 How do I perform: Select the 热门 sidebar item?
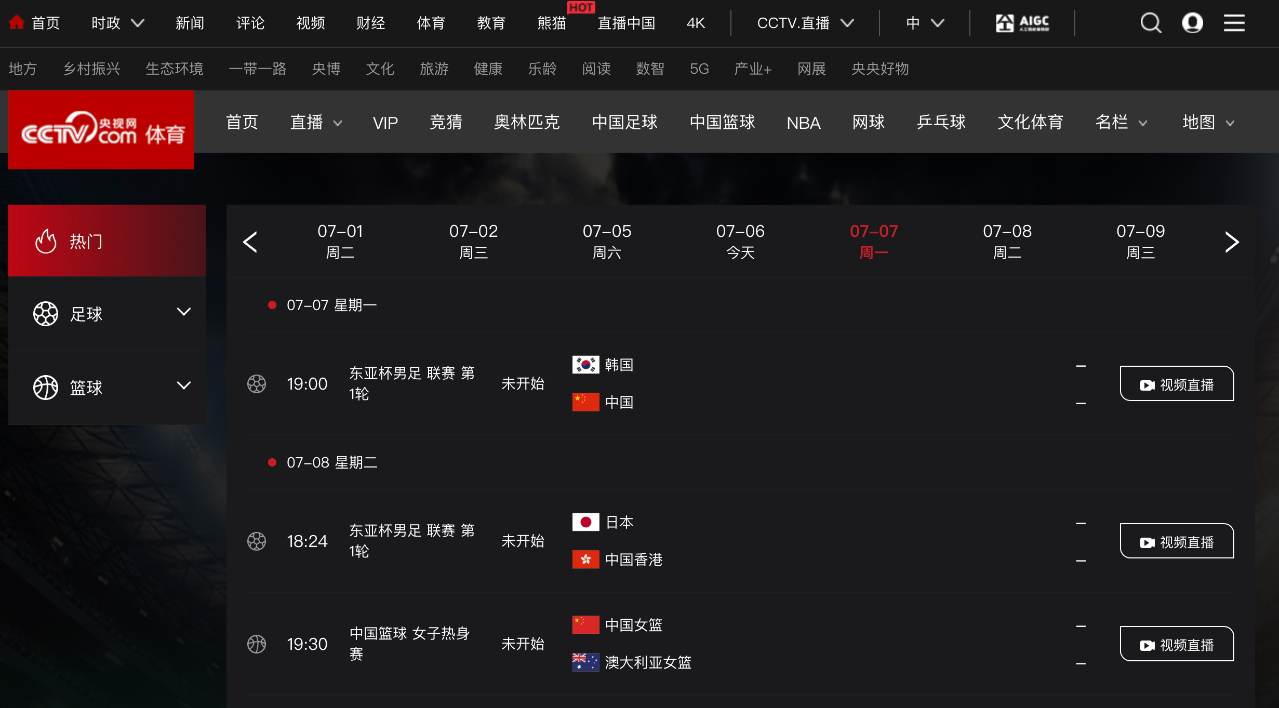click(x=107, y=241)
